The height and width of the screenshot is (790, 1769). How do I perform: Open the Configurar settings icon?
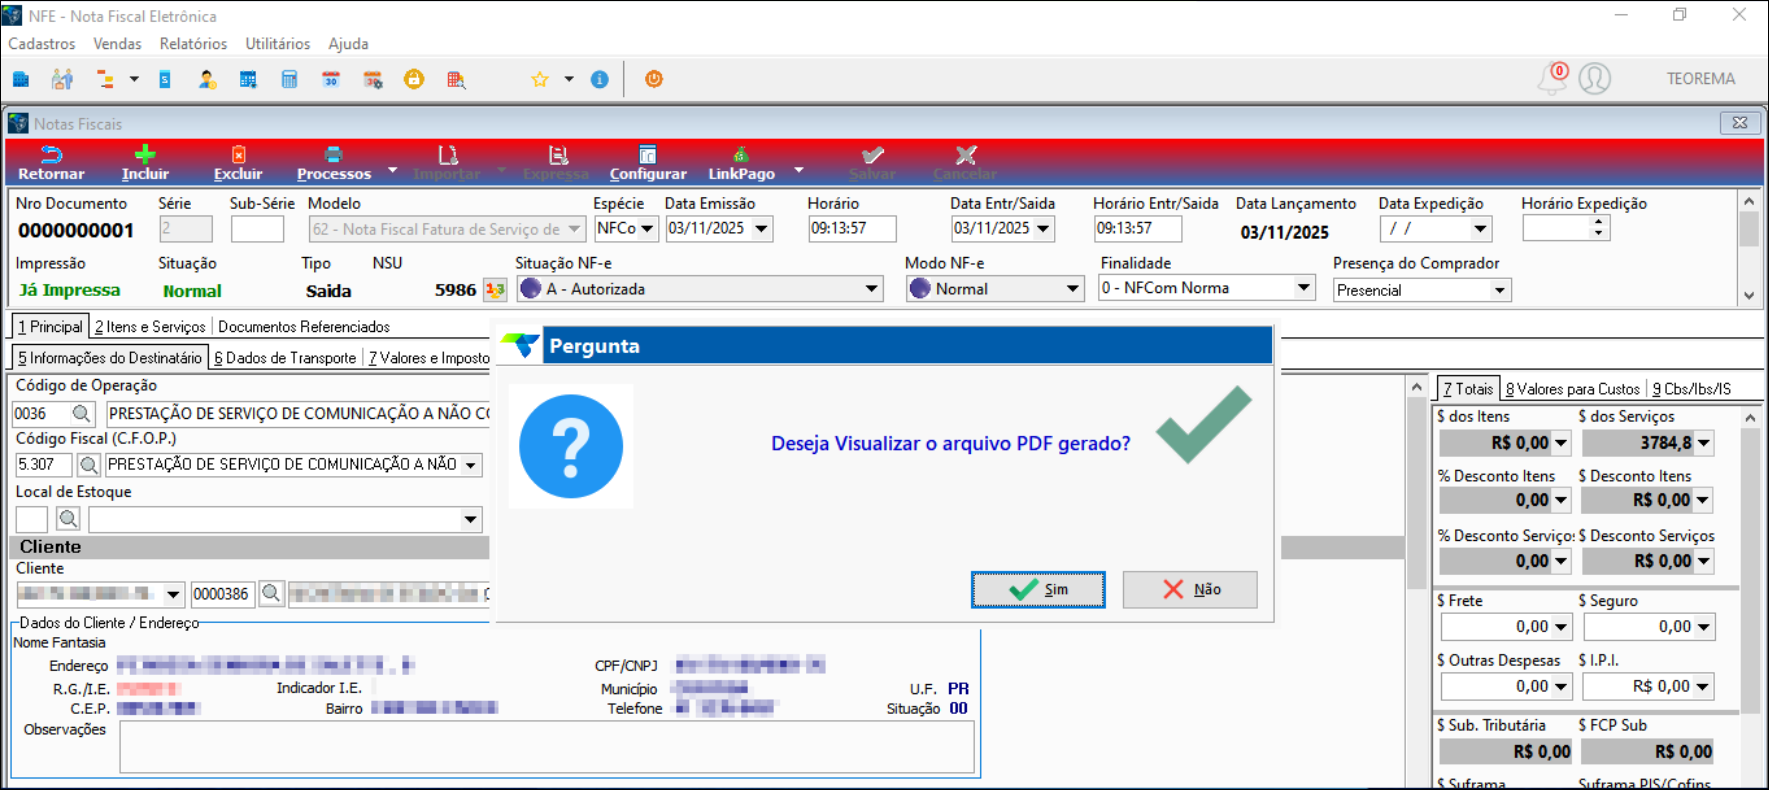coord(647,155)
